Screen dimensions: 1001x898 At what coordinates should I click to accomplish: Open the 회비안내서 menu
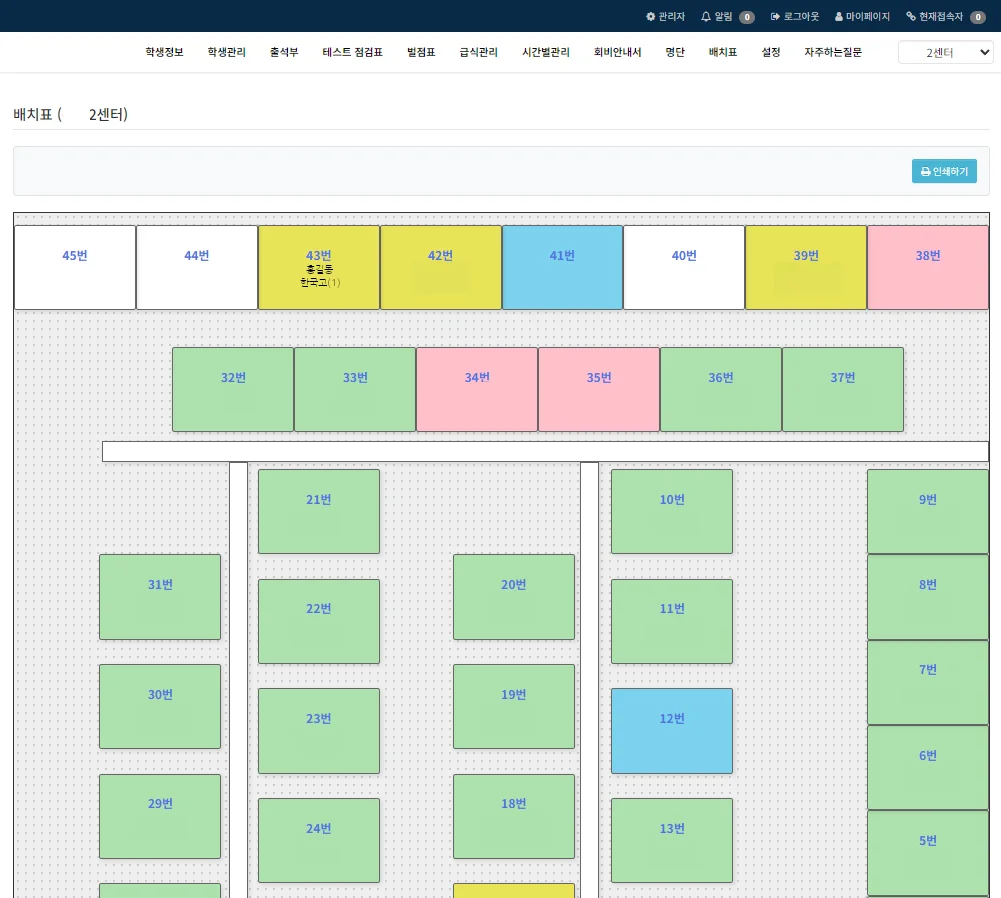click(617, 52)
